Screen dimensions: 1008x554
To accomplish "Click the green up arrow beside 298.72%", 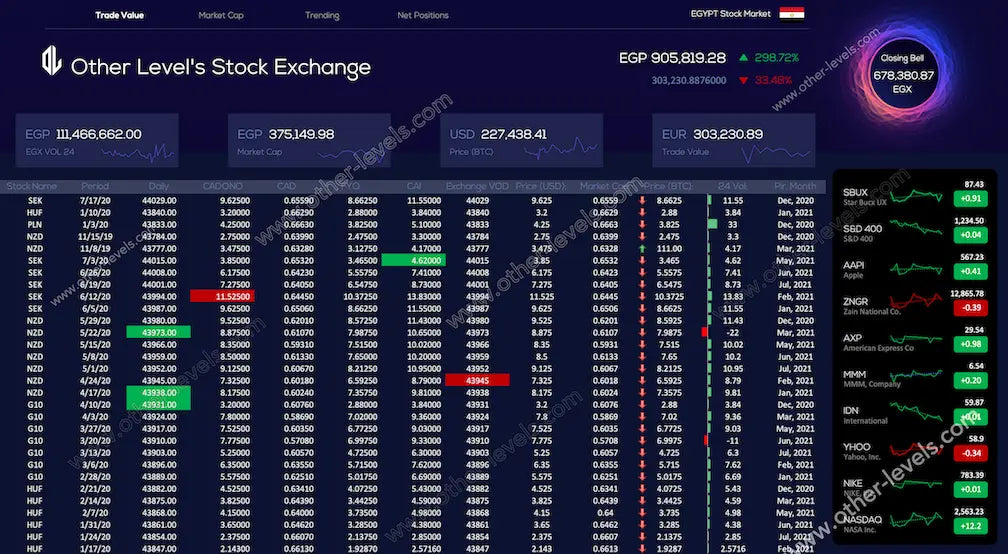I will (743, 59).
